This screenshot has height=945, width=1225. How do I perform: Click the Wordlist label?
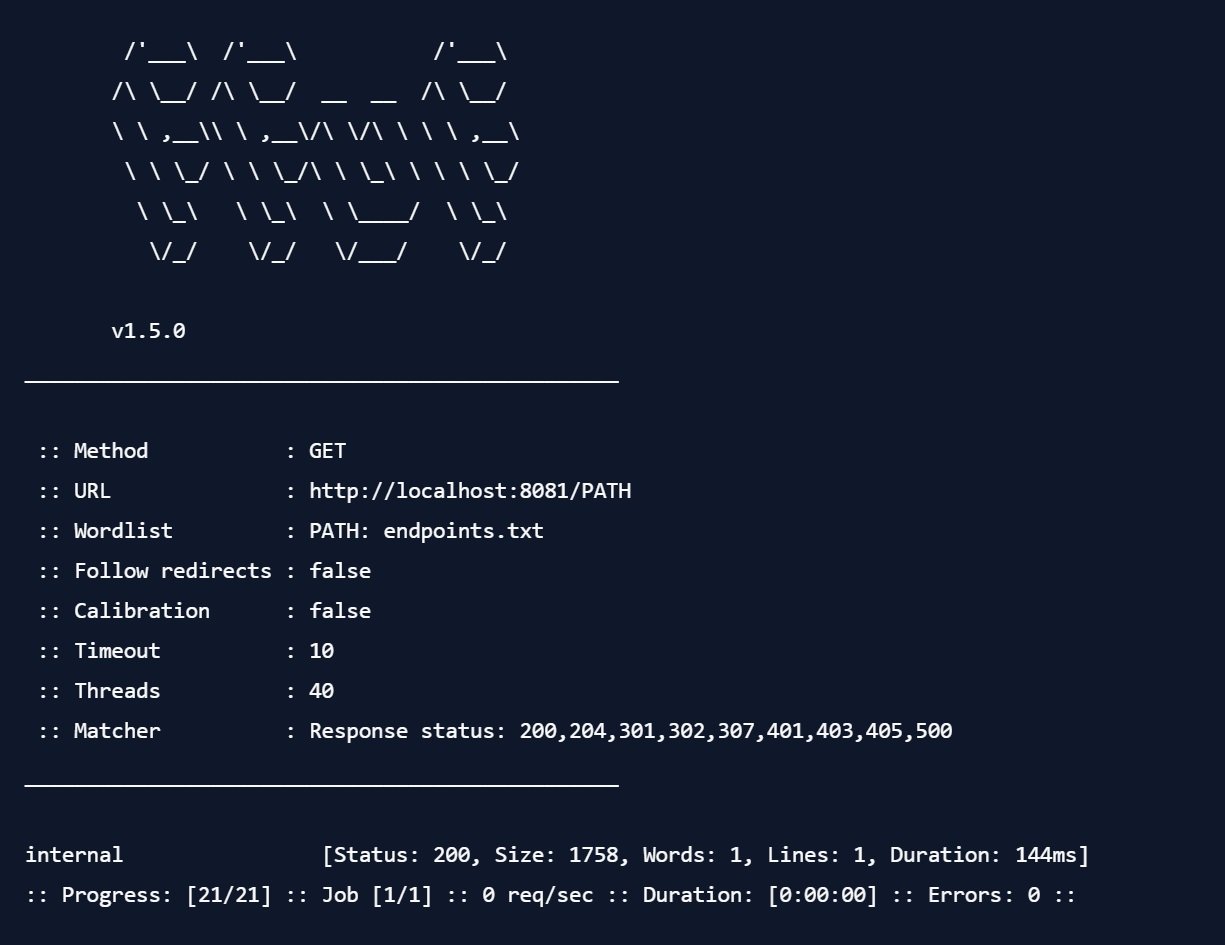(123, 531)
